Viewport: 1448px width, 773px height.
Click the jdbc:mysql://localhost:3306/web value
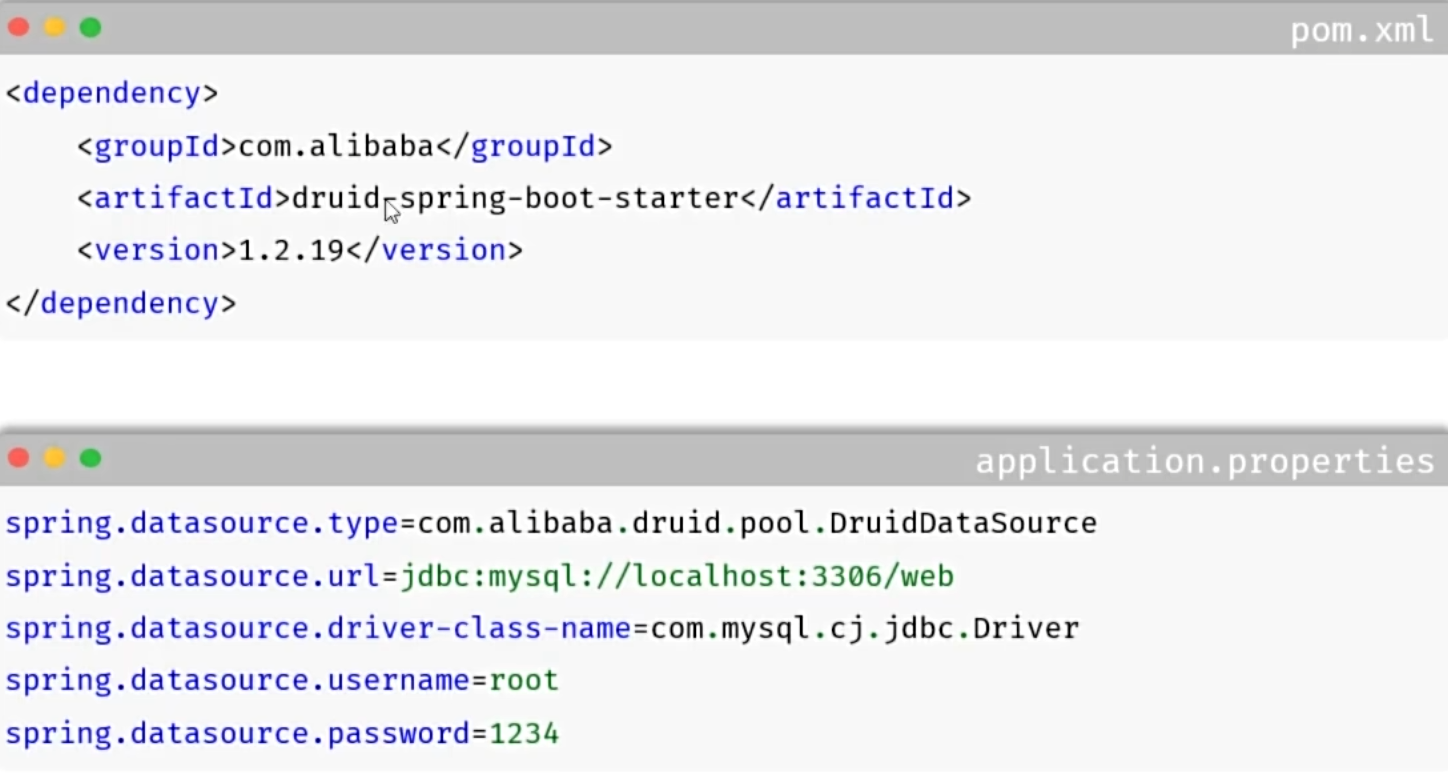(677, 577)
